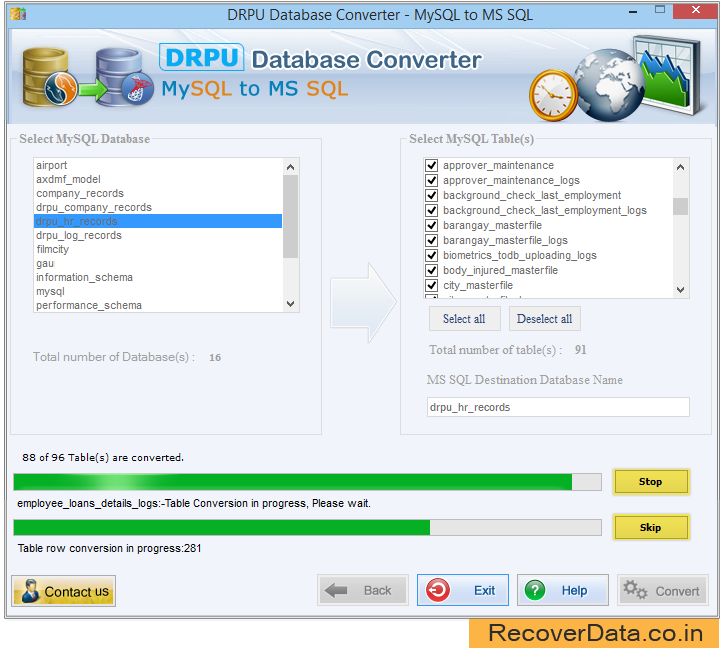This screenshot has width=723, height=650.
Task: Minimize the Database Converter window
Action: [633, 12]
